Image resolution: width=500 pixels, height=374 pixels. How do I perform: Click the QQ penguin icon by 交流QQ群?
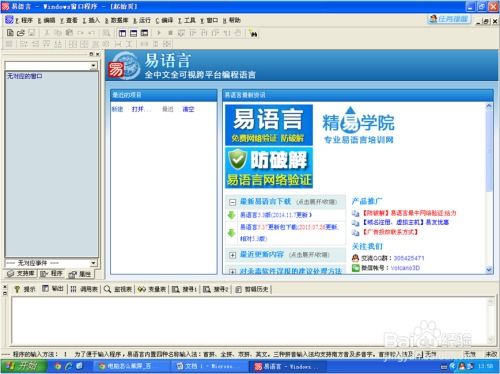click(x=356, y=258)
